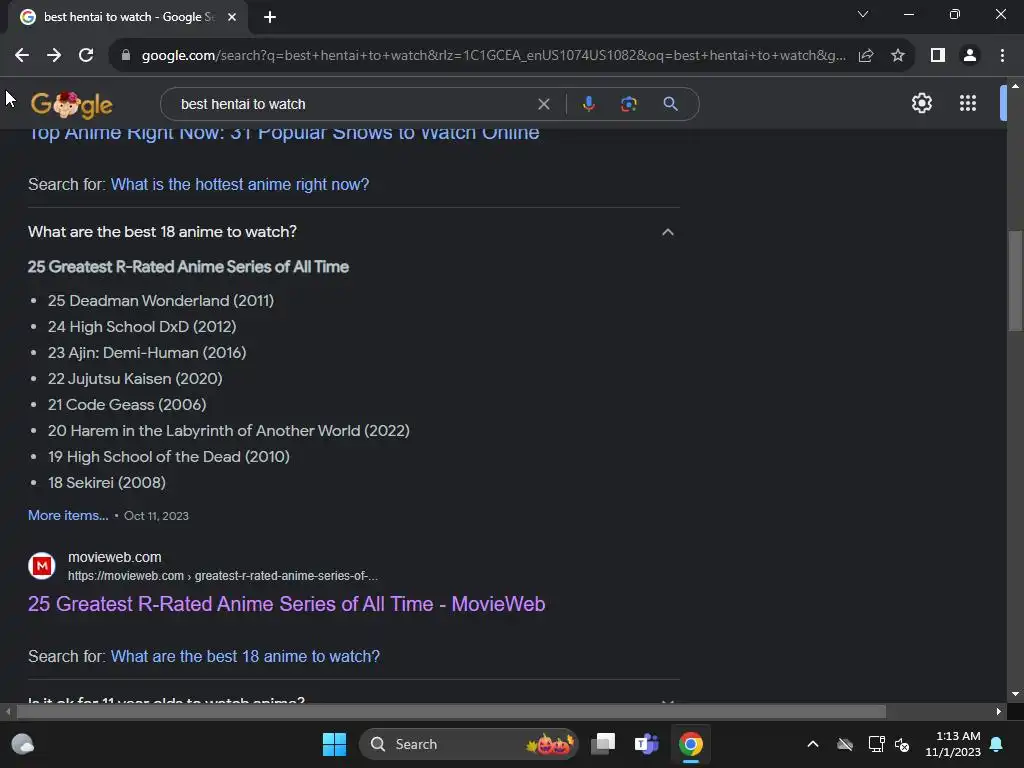Open weather widget on taskbar
Image resolution: width=1024 pixels, height=768 pixels.
[23, 744]
